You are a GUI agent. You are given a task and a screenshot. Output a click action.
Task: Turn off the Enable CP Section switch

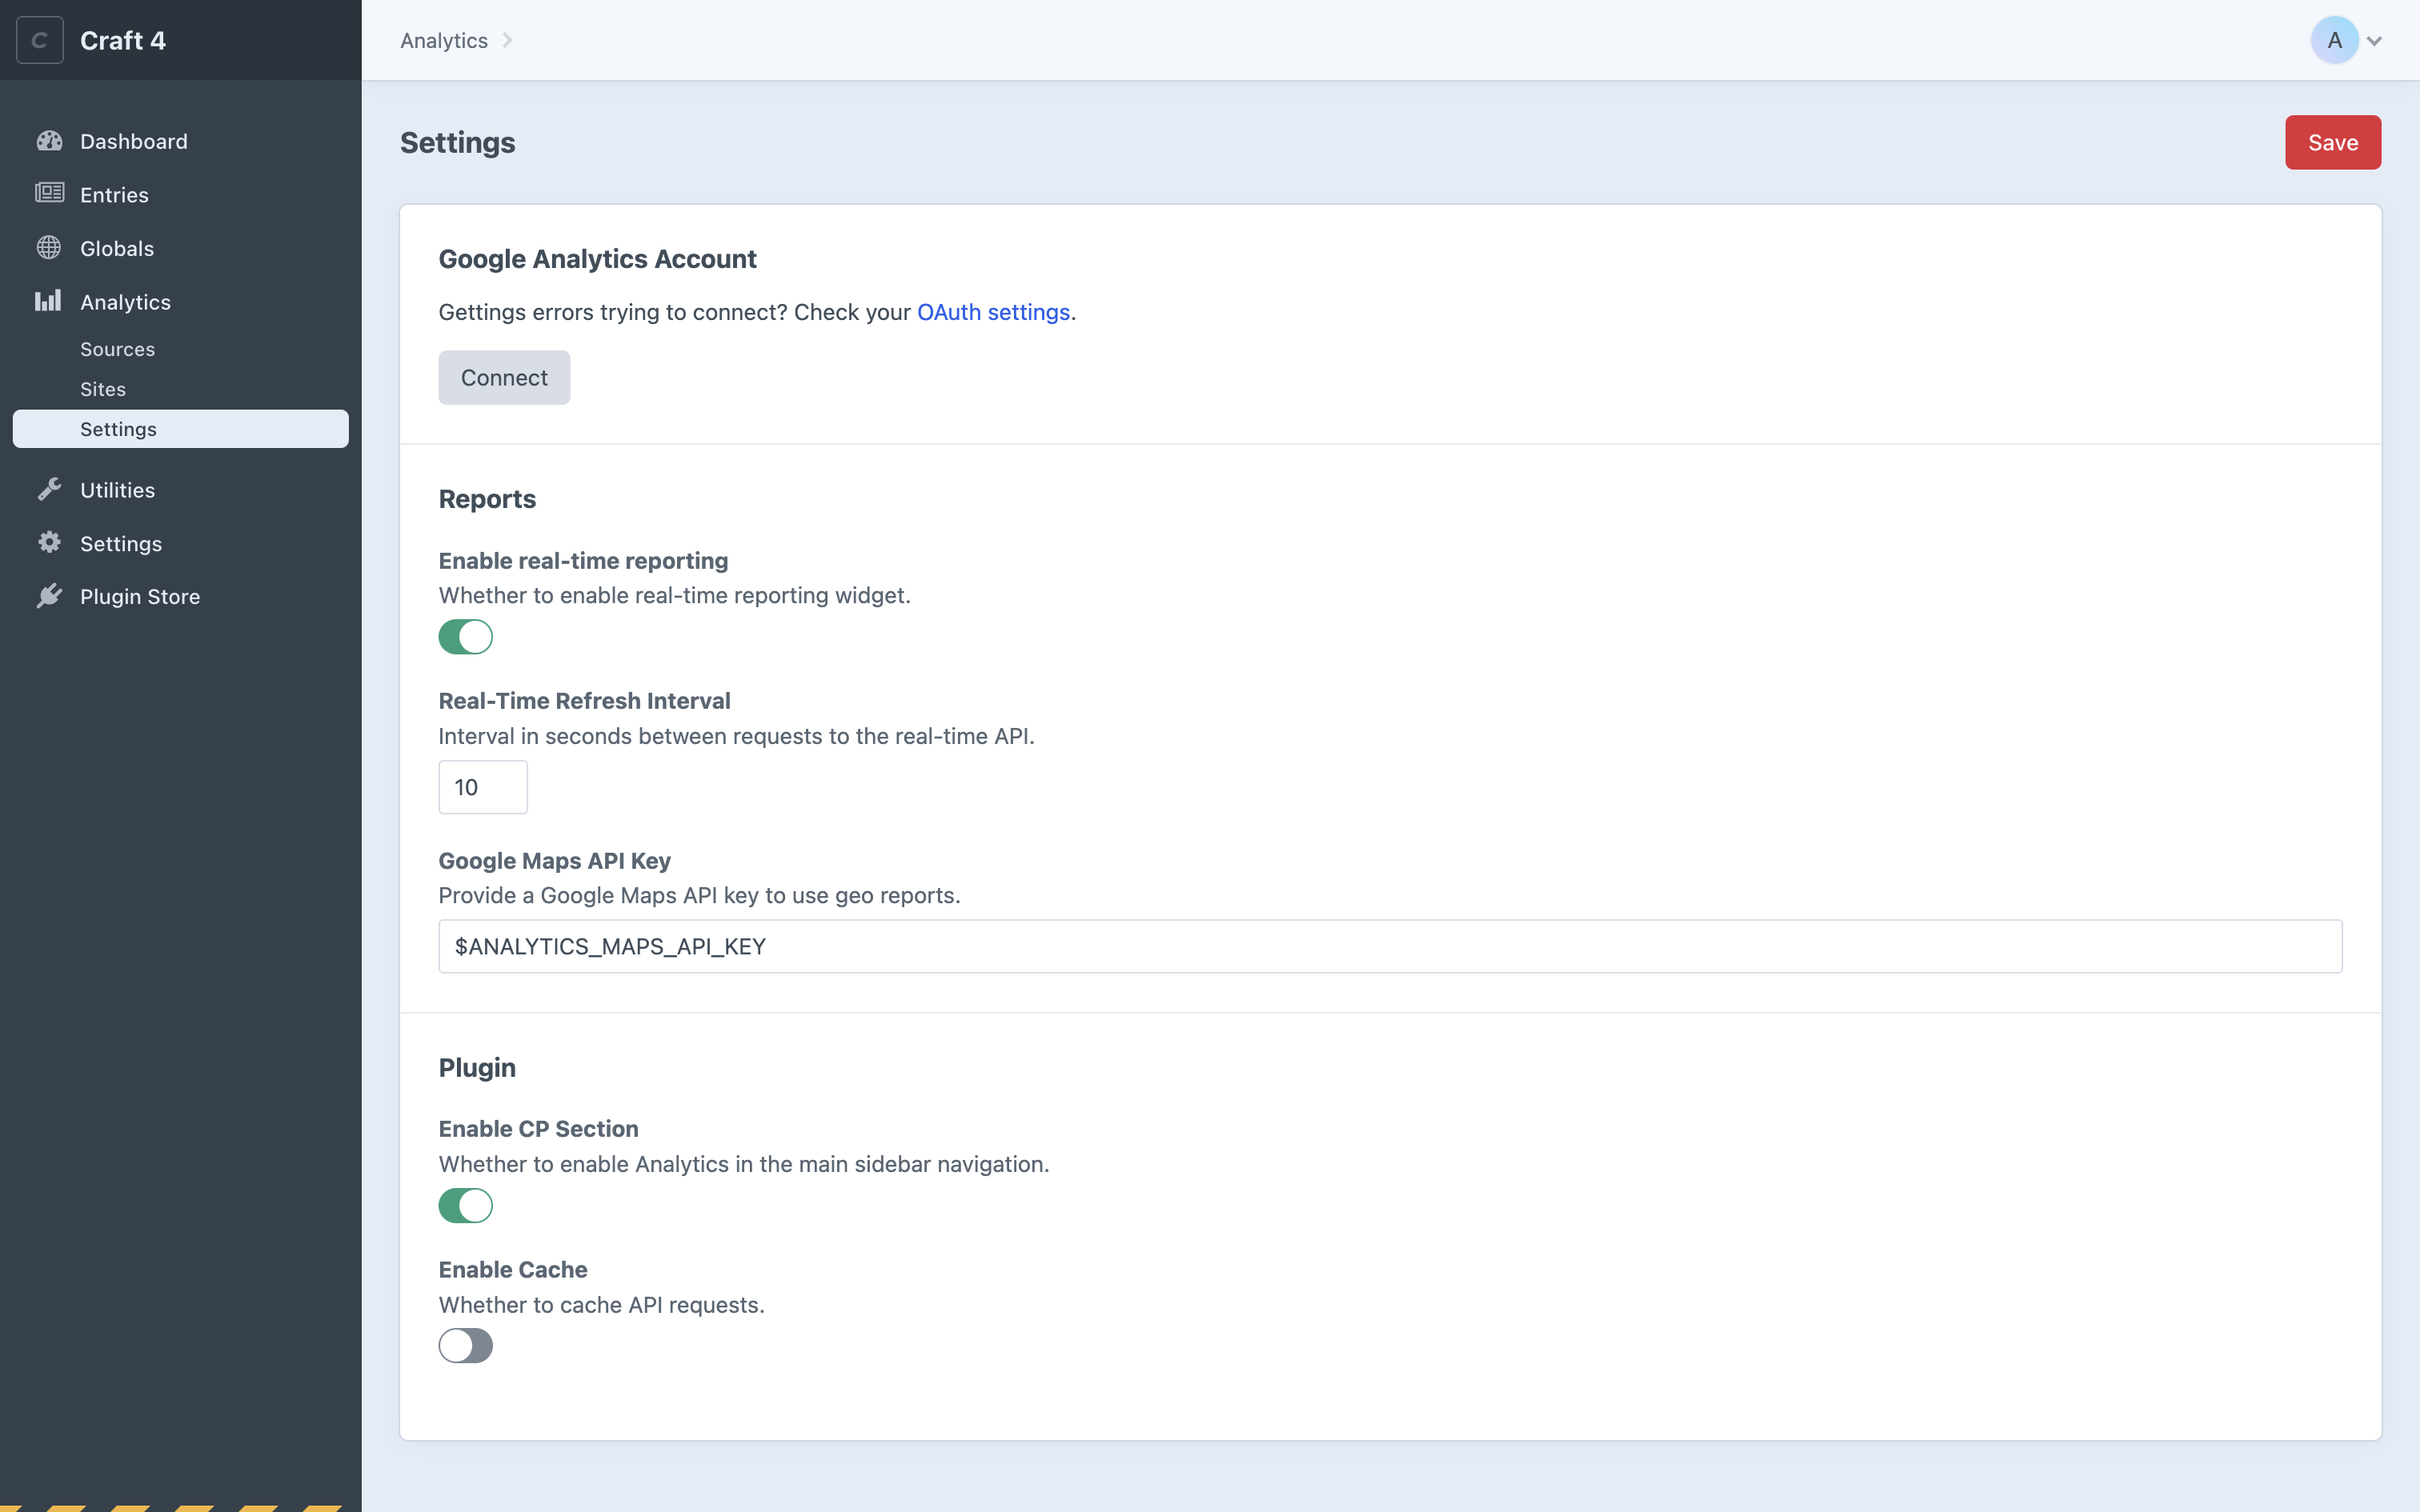(466, 1205)
